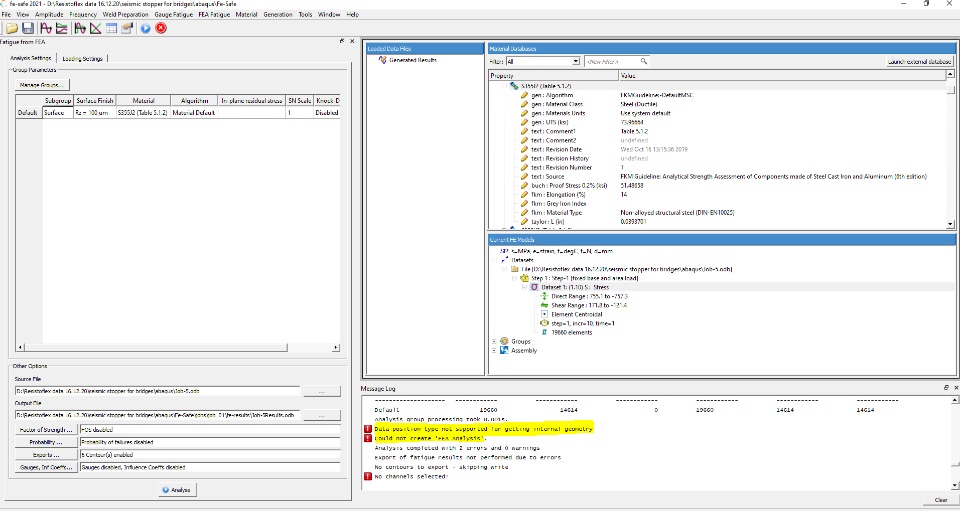Open the Filter 'All' dropdown
The image size is (960, 511).
(575, 61)
